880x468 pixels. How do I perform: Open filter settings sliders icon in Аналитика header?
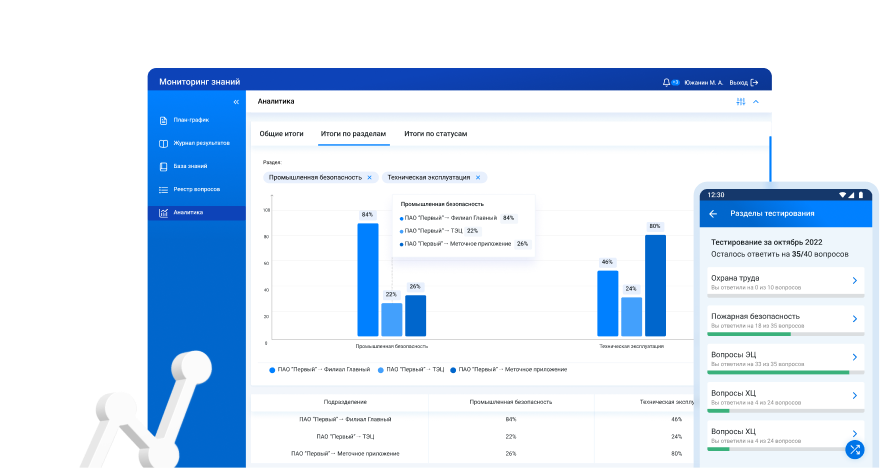(x=741, y=102)
